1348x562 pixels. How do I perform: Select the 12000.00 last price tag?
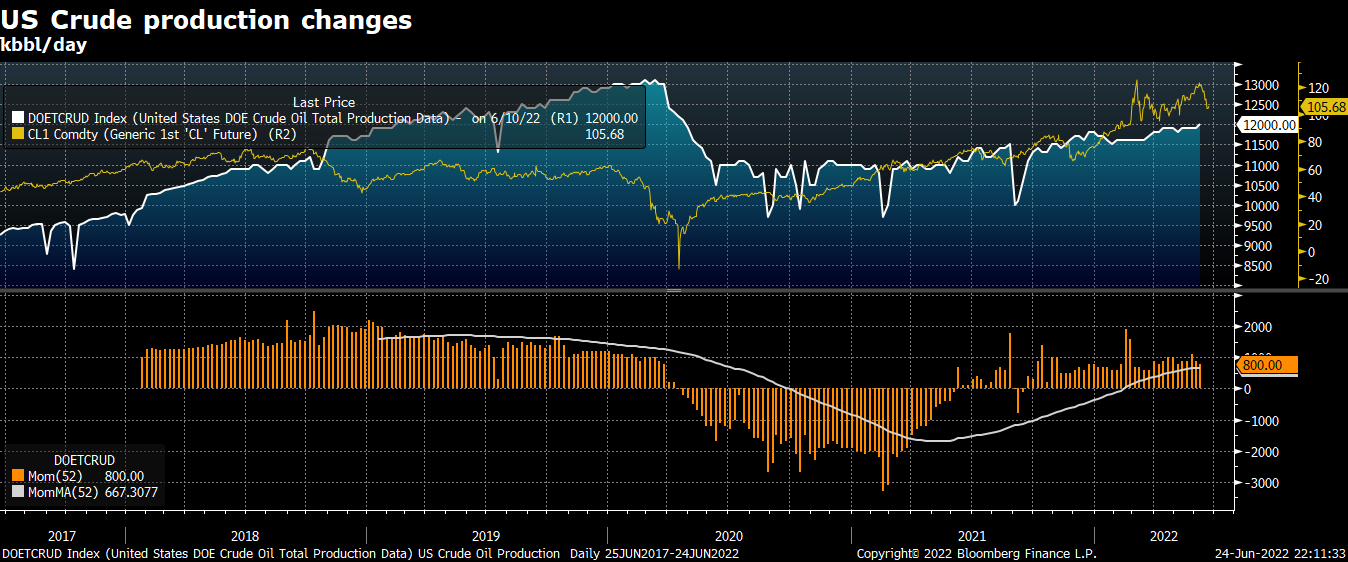tap(1267, 125)
